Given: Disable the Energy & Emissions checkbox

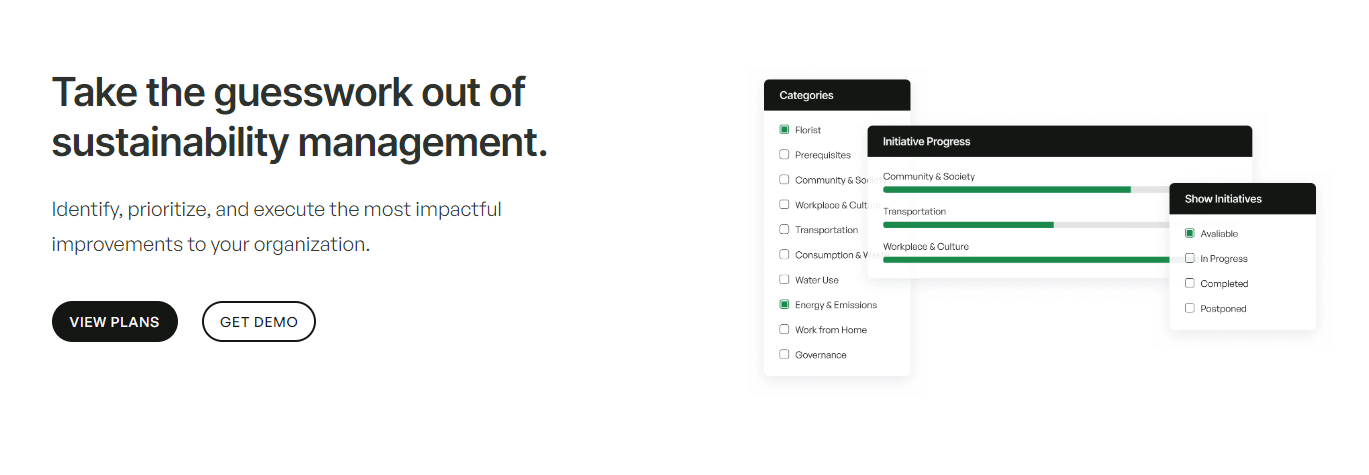Looking at the screenshot, I should (784, 305).
